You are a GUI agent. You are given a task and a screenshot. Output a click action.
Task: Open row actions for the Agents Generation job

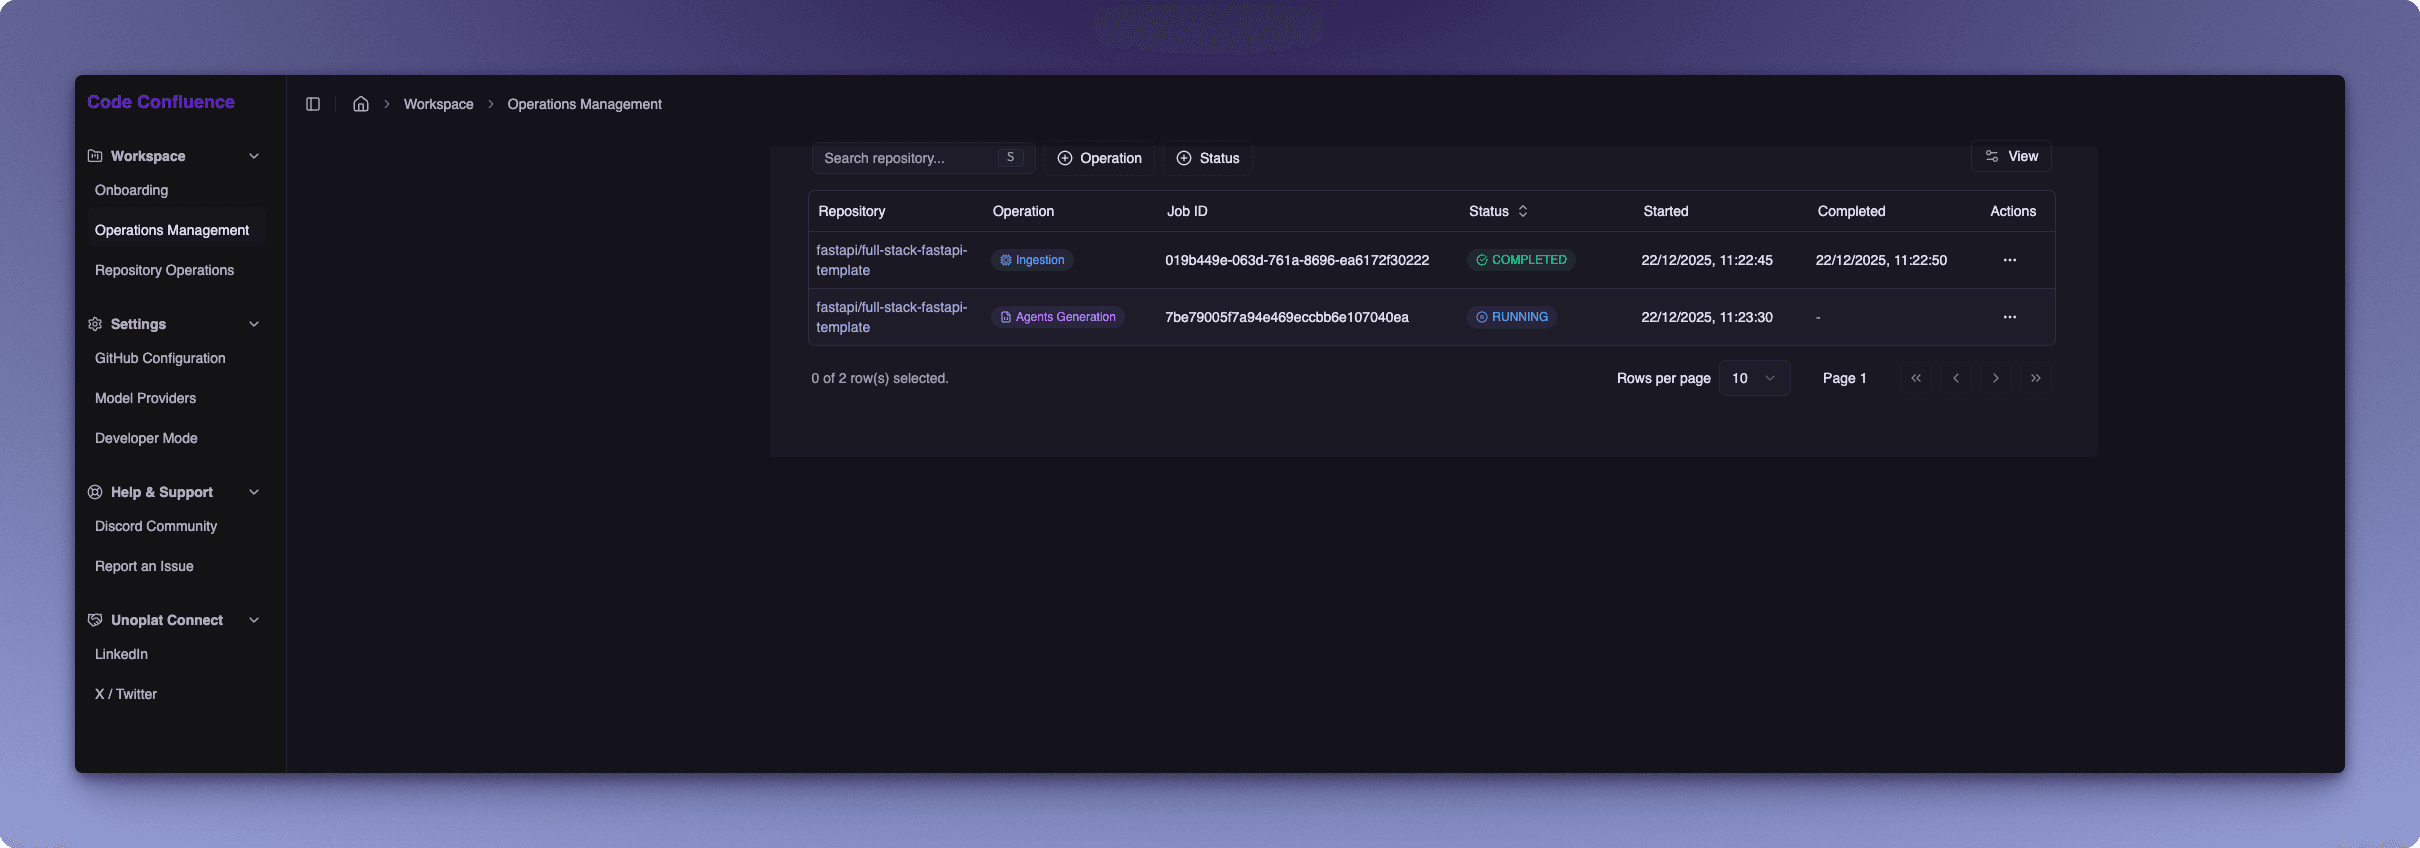2010,317
